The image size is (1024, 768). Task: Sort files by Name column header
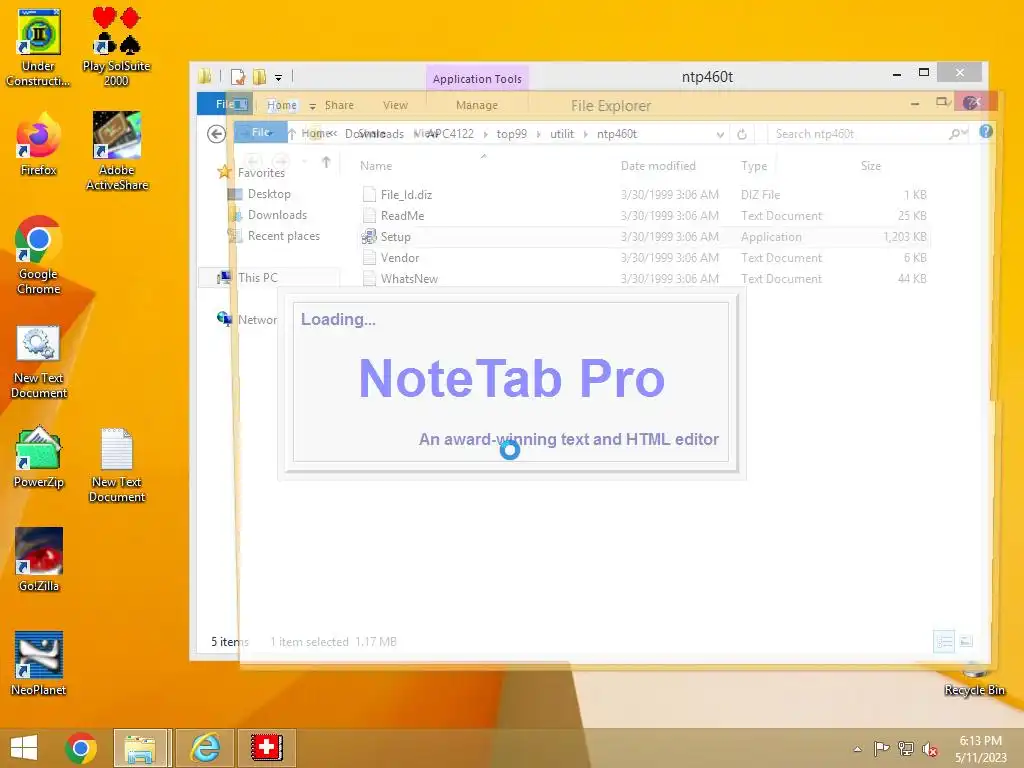click(x=376, y=166)
